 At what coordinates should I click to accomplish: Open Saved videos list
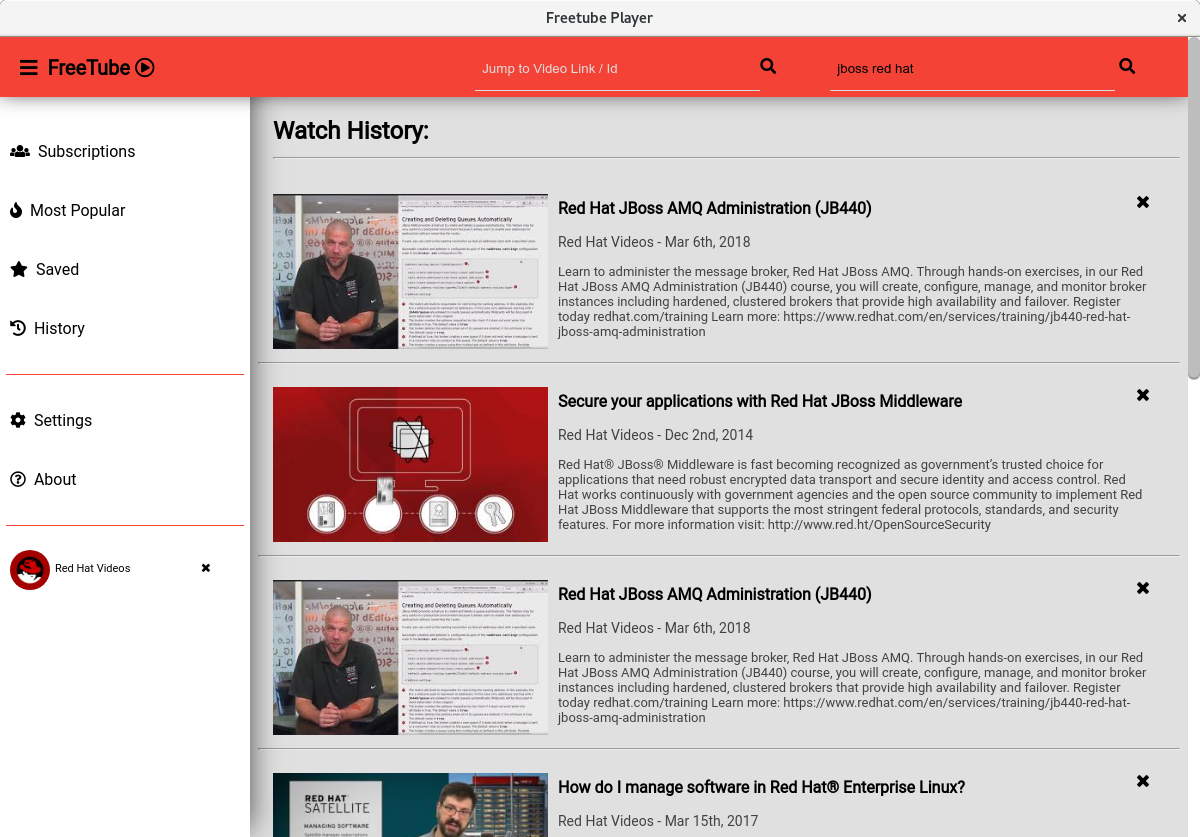pyautogui.click(x=57, y=270)
